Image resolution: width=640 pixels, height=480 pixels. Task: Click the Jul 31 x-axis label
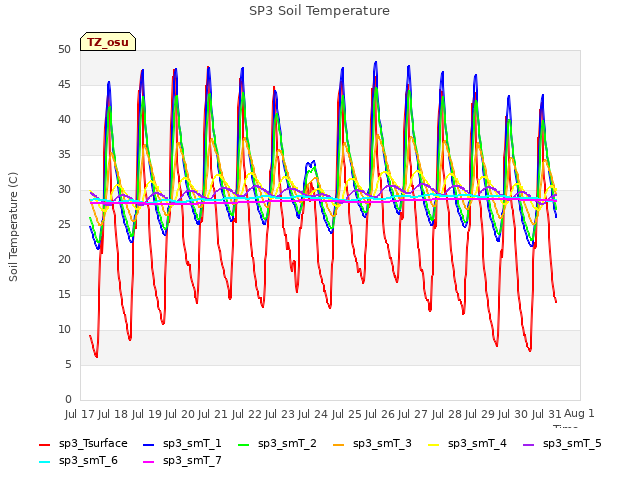click(547, 414)
